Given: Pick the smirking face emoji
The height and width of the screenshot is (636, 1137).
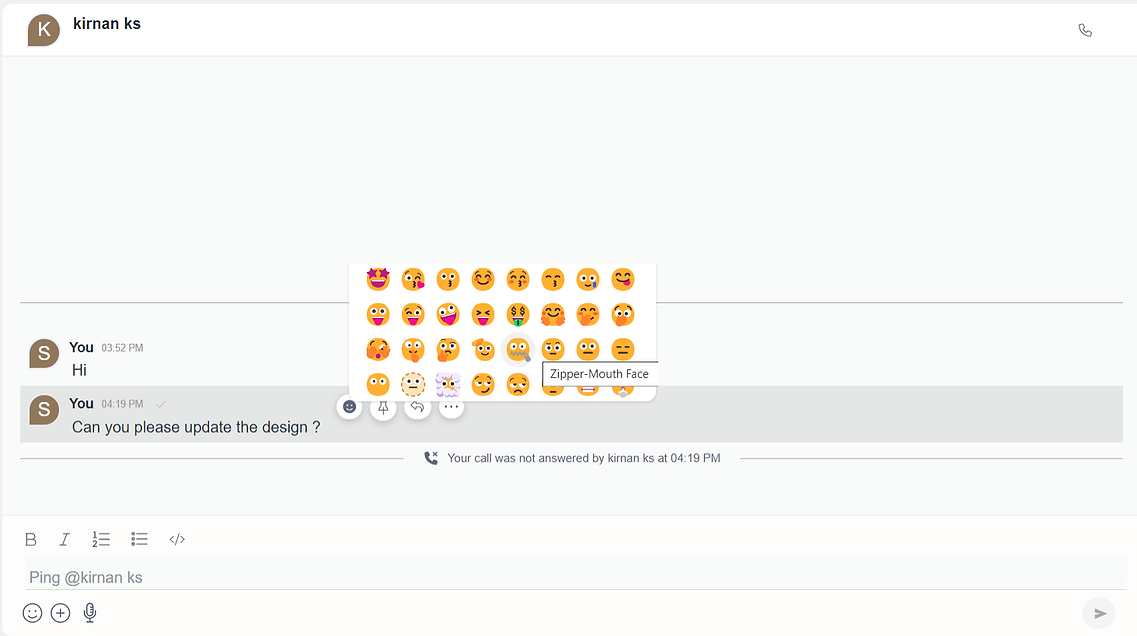Looking at the screenshot, I should point(483,384).
